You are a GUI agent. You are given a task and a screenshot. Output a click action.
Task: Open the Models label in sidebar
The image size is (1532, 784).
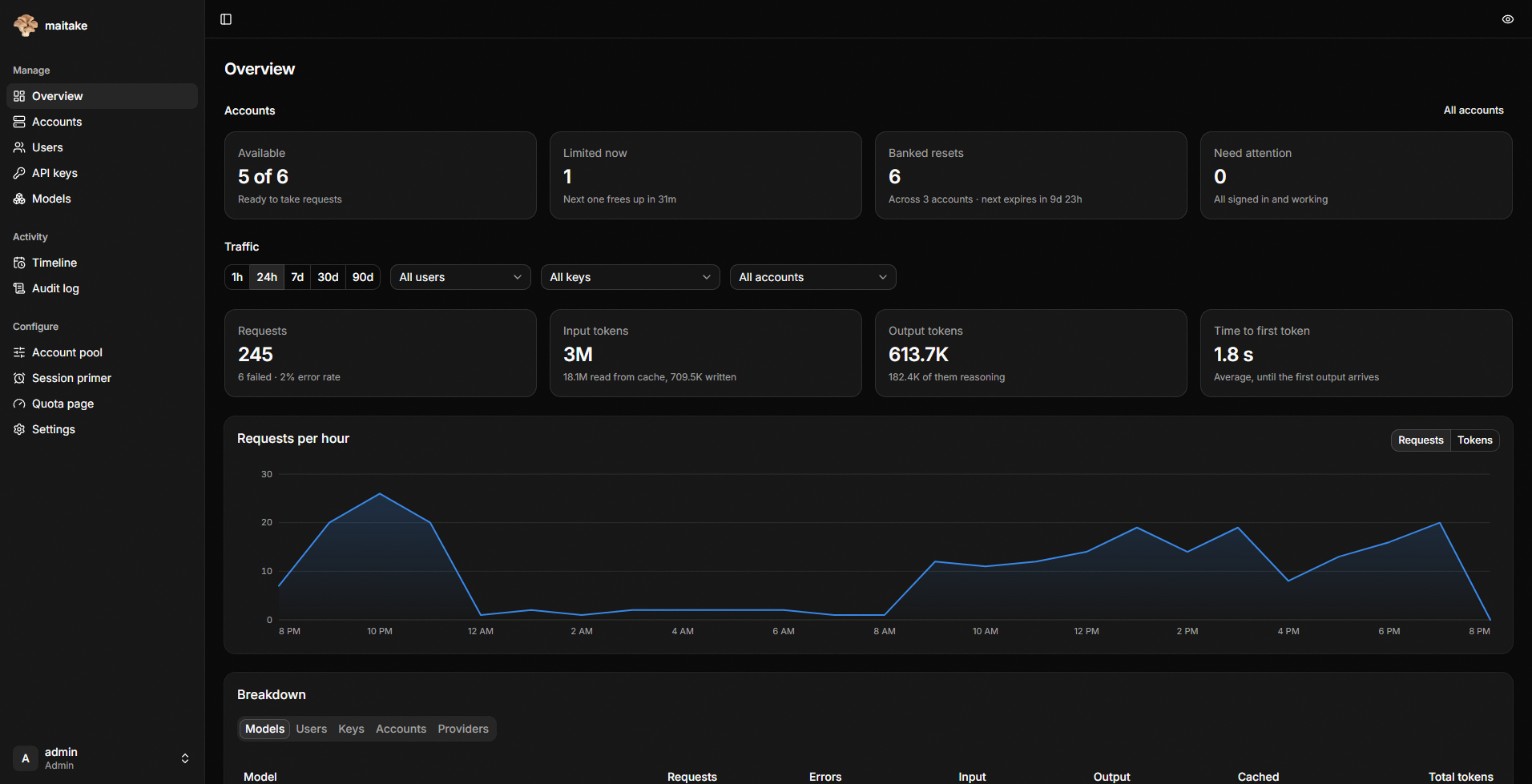[x=51, y=199]
